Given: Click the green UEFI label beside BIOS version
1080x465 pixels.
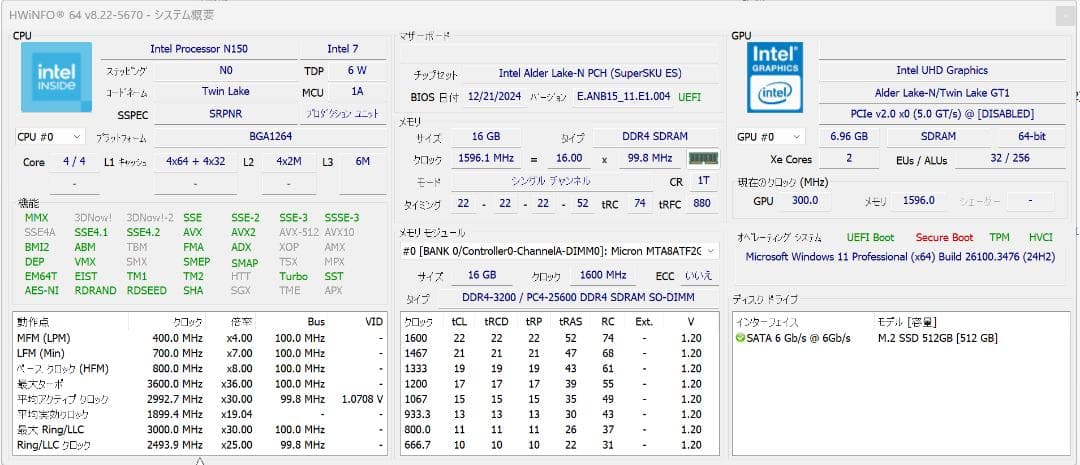Looking at the screenshot, I should tap(689, 97).
